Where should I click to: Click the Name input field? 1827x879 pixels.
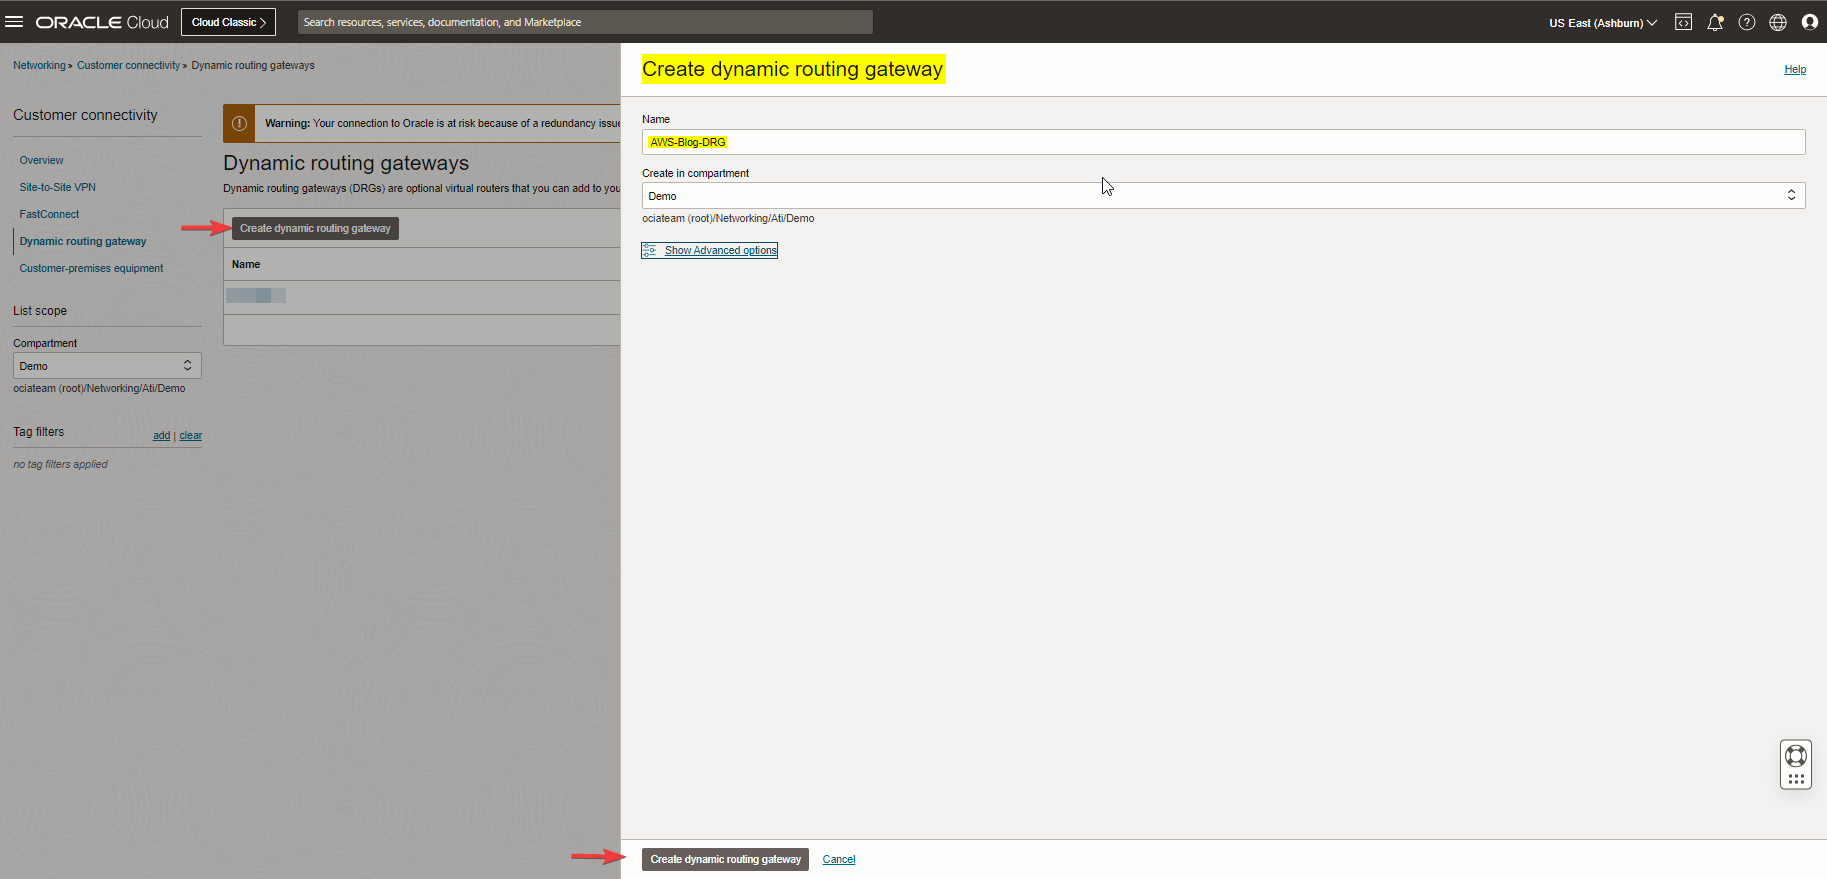[x=1222, y=142]
